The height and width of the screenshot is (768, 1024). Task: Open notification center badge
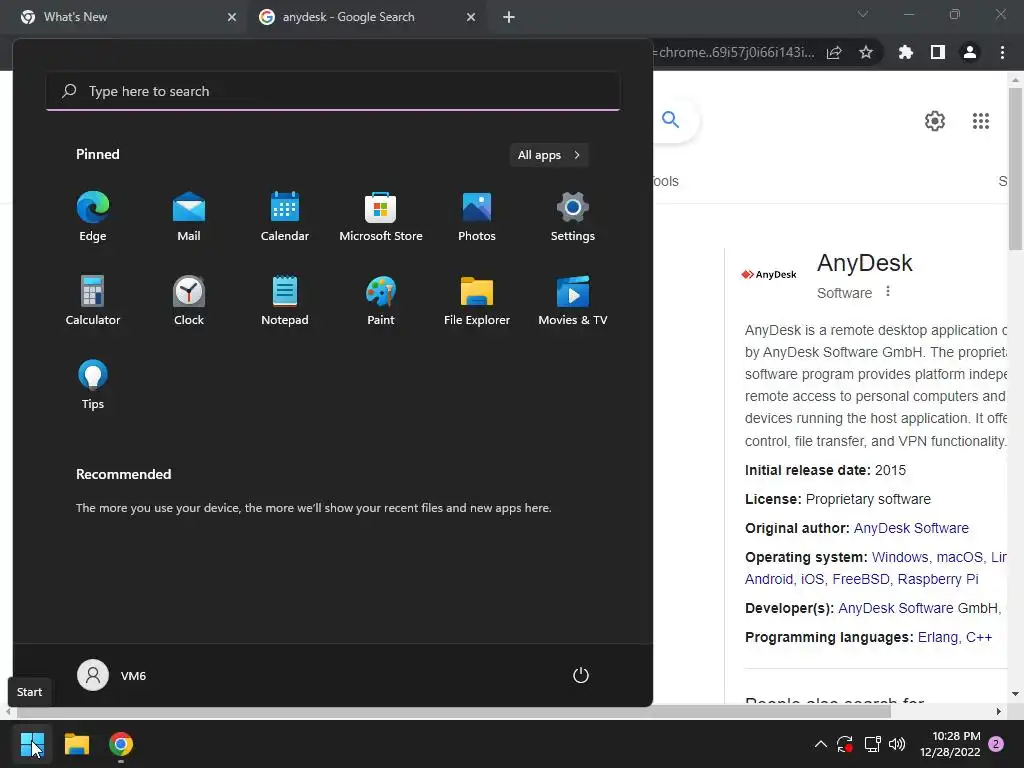[x=996, y=744]
